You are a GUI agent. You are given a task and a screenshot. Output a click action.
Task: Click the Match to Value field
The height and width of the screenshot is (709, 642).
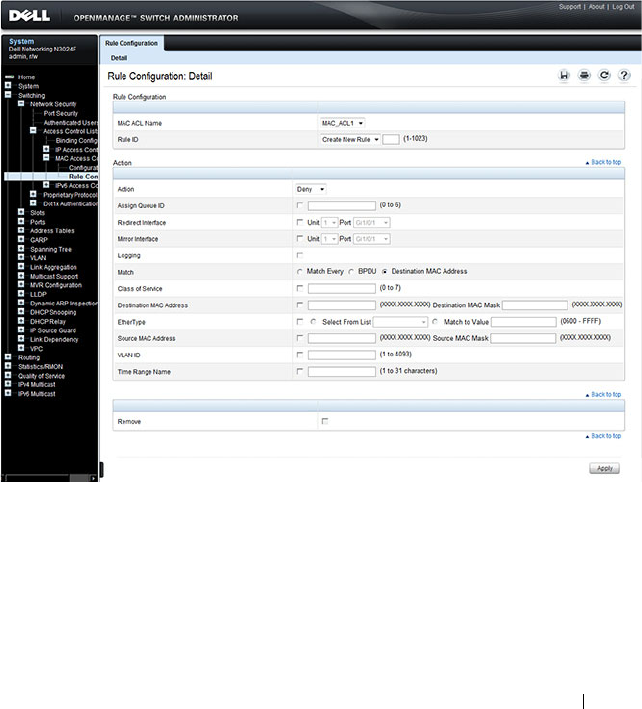[524, 322]
